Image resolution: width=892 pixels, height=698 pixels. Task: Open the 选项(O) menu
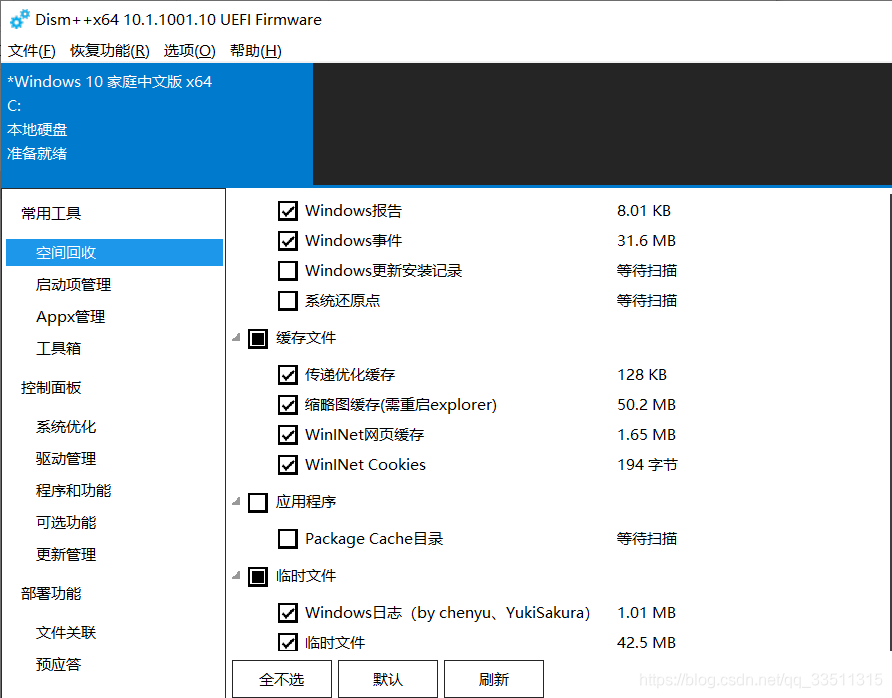point(189,51)
